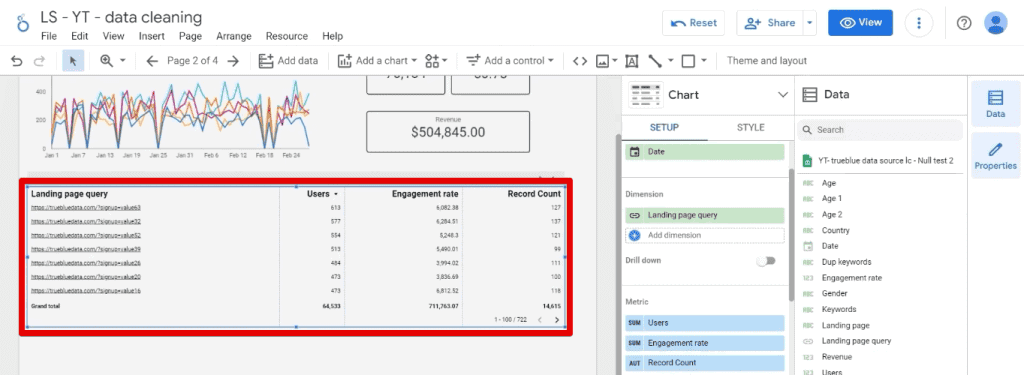Click the Record Count metric chip
Image resolution: width=1024 pixels, height=375 pixels.
(705, 363)
